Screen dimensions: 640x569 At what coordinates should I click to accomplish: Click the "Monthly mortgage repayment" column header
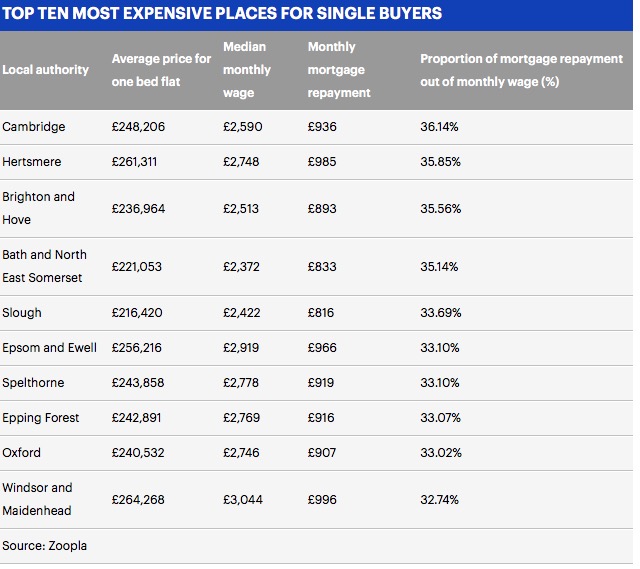pyautogui.click(x=339, y=70)
